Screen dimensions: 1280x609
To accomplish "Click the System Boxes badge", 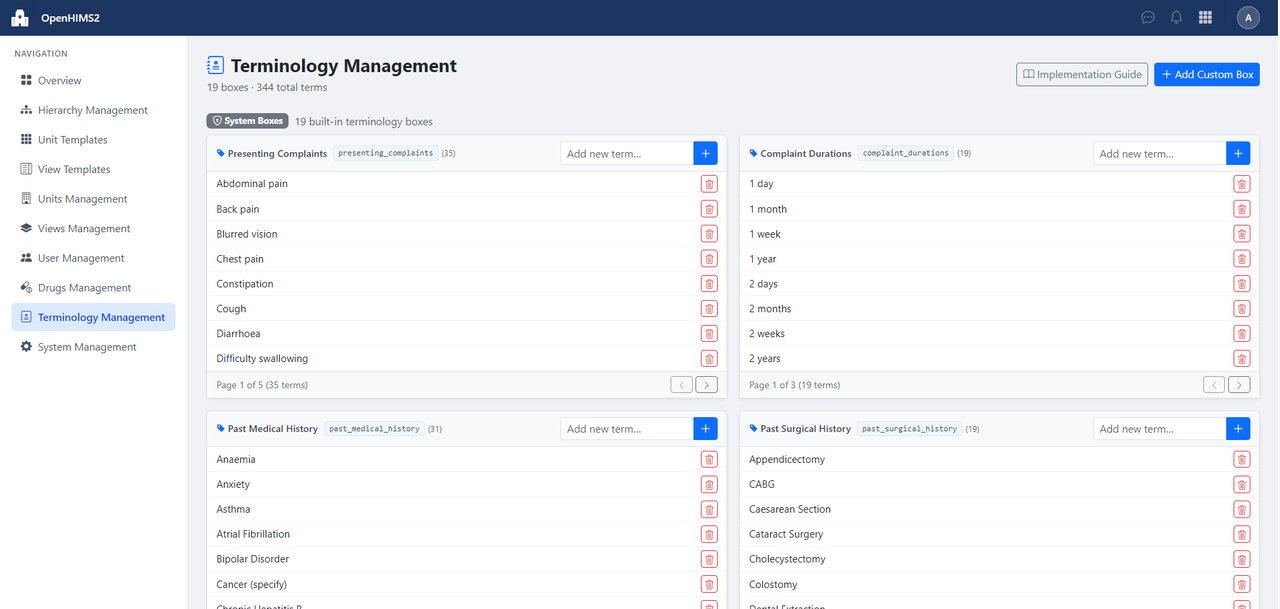I will pyautogui.click(x=248, y=121).
